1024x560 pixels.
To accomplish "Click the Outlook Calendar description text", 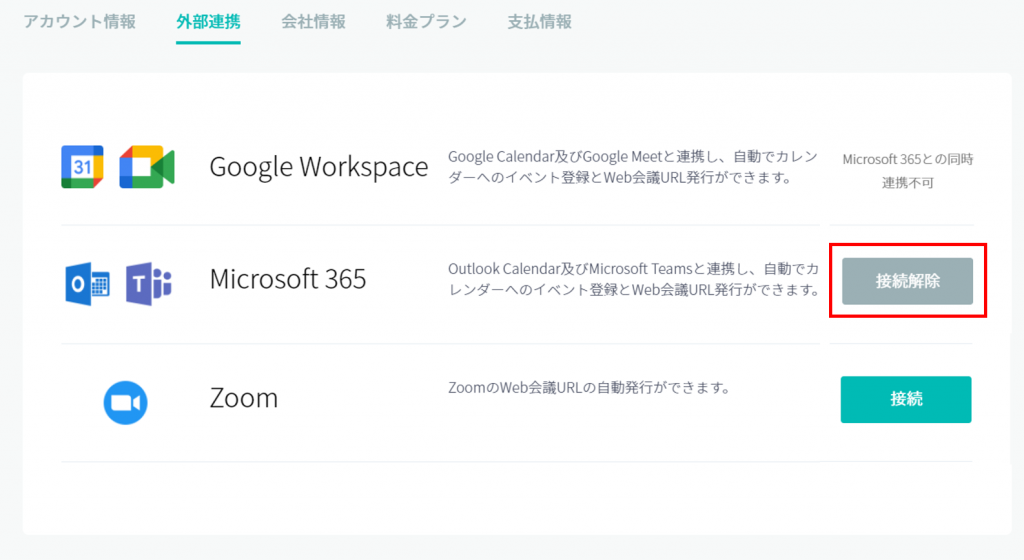I will pos(633,279).
